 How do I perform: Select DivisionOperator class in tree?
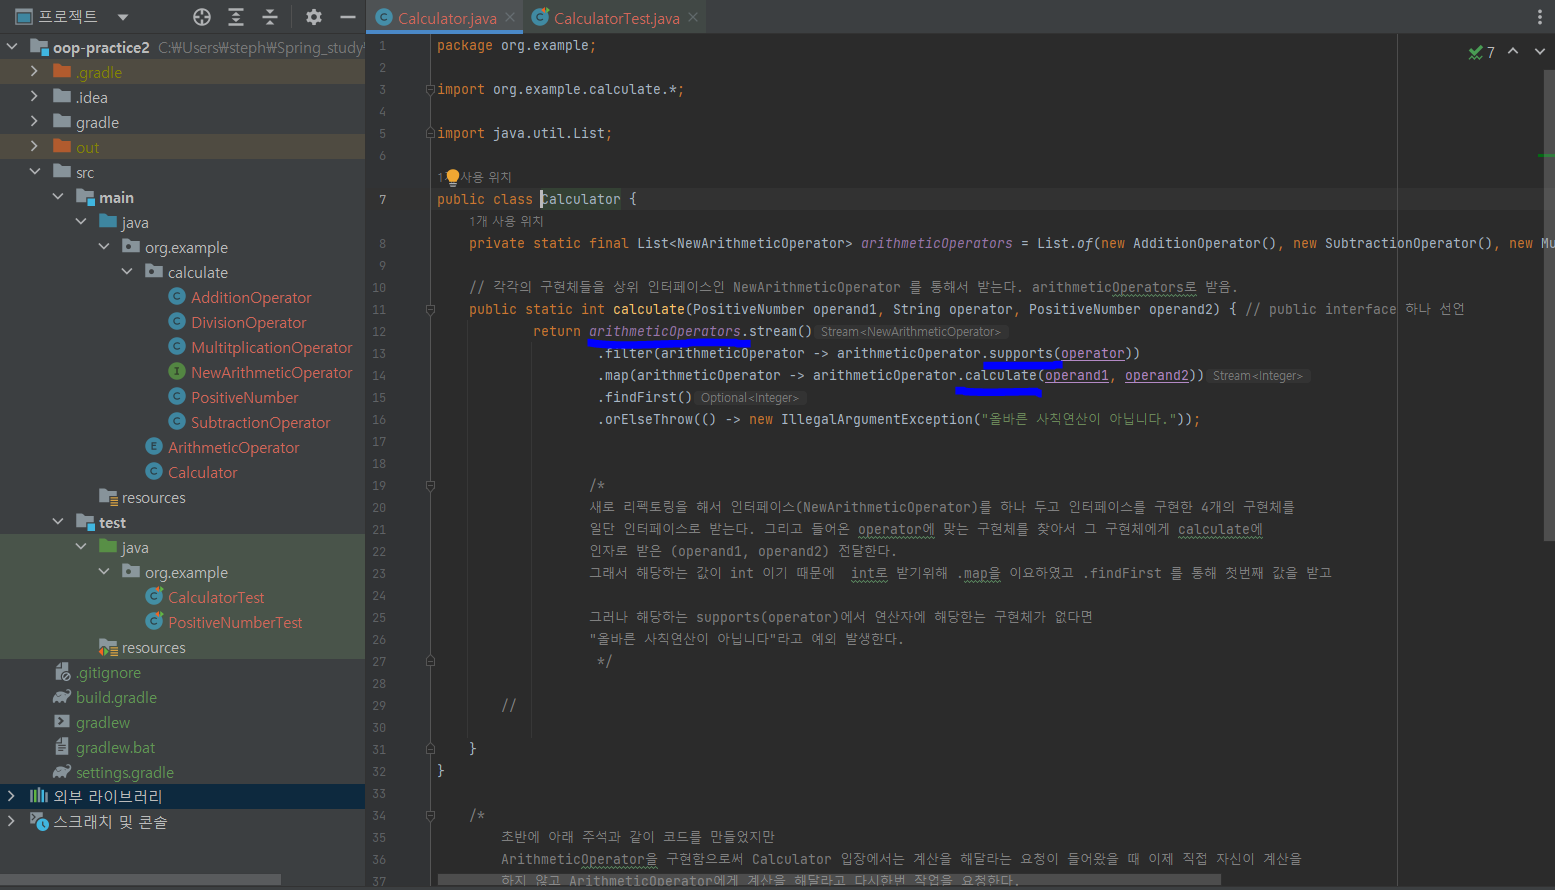249,322
